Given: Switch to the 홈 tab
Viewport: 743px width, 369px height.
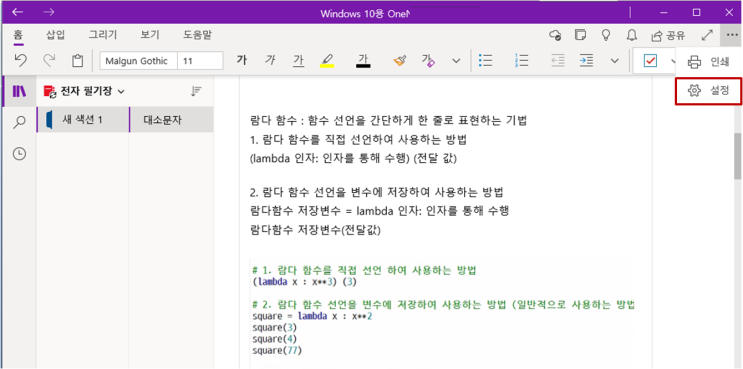Looking at the screenshot, I should tap(18, 35).
